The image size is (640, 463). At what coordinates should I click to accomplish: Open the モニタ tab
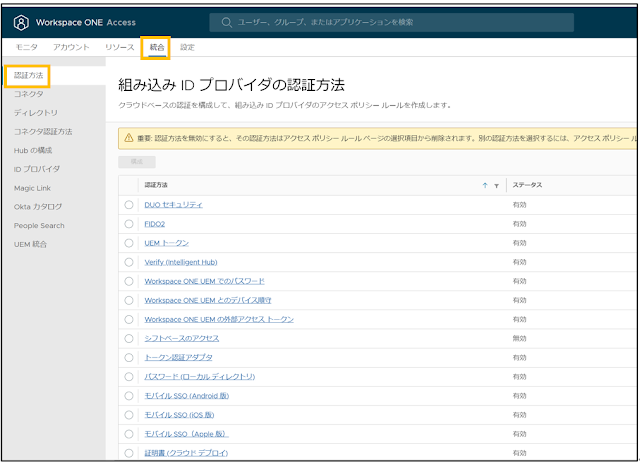click(27, 47)
